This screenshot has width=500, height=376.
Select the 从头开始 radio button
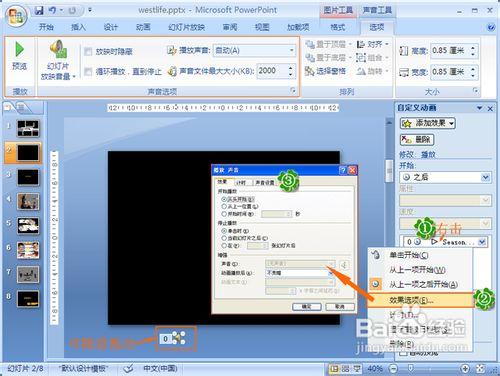(x=224, y=199)
